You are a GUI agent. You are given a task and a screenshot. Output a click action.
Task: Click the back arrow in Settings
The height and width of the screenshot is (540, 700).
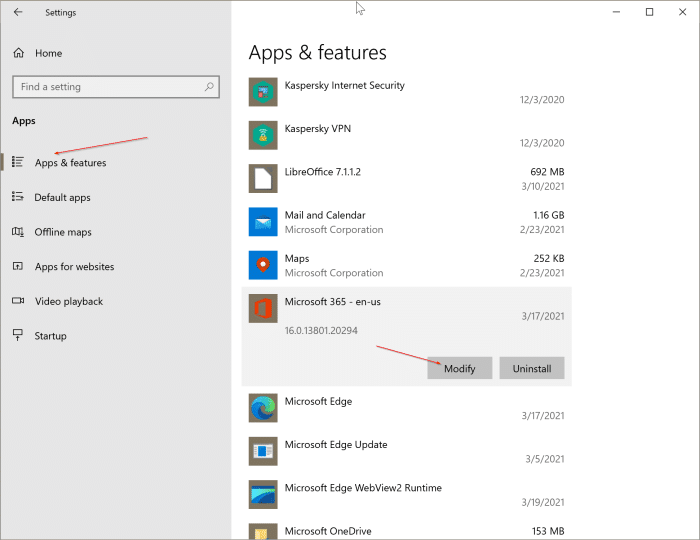pyautogui.click(x=18, y=13)
